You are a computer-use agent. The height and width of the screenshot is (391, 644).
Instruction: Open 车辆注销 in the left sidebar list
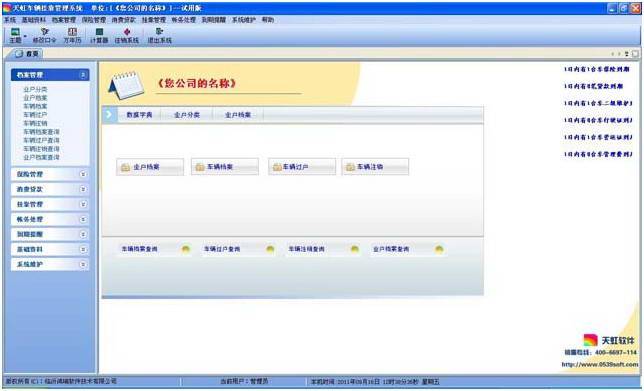(x=35, y=123)
